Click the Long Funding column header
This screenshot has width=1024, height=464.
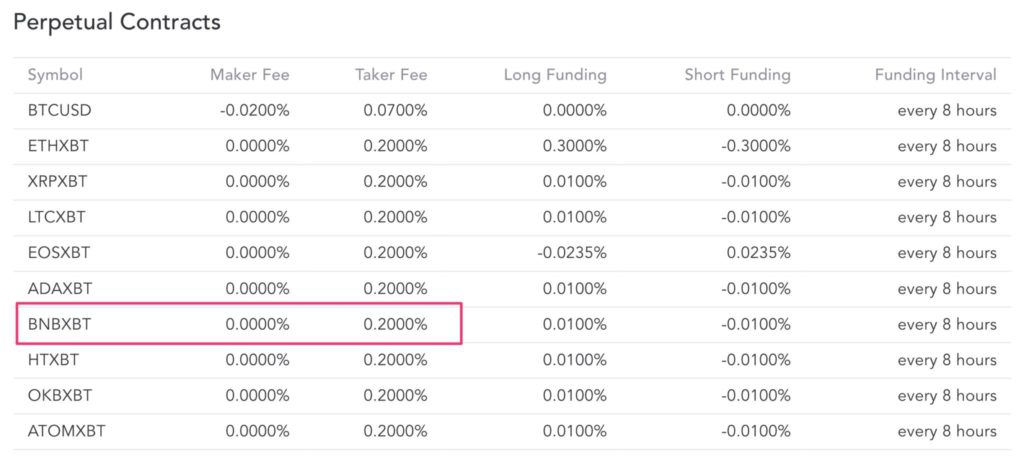(555, 75)
